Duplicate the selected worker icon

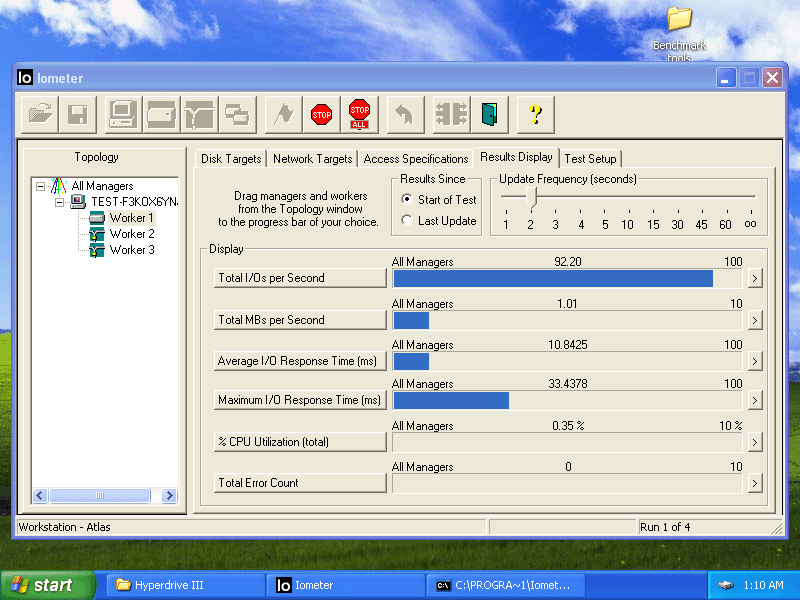click(x=237, y=114)
